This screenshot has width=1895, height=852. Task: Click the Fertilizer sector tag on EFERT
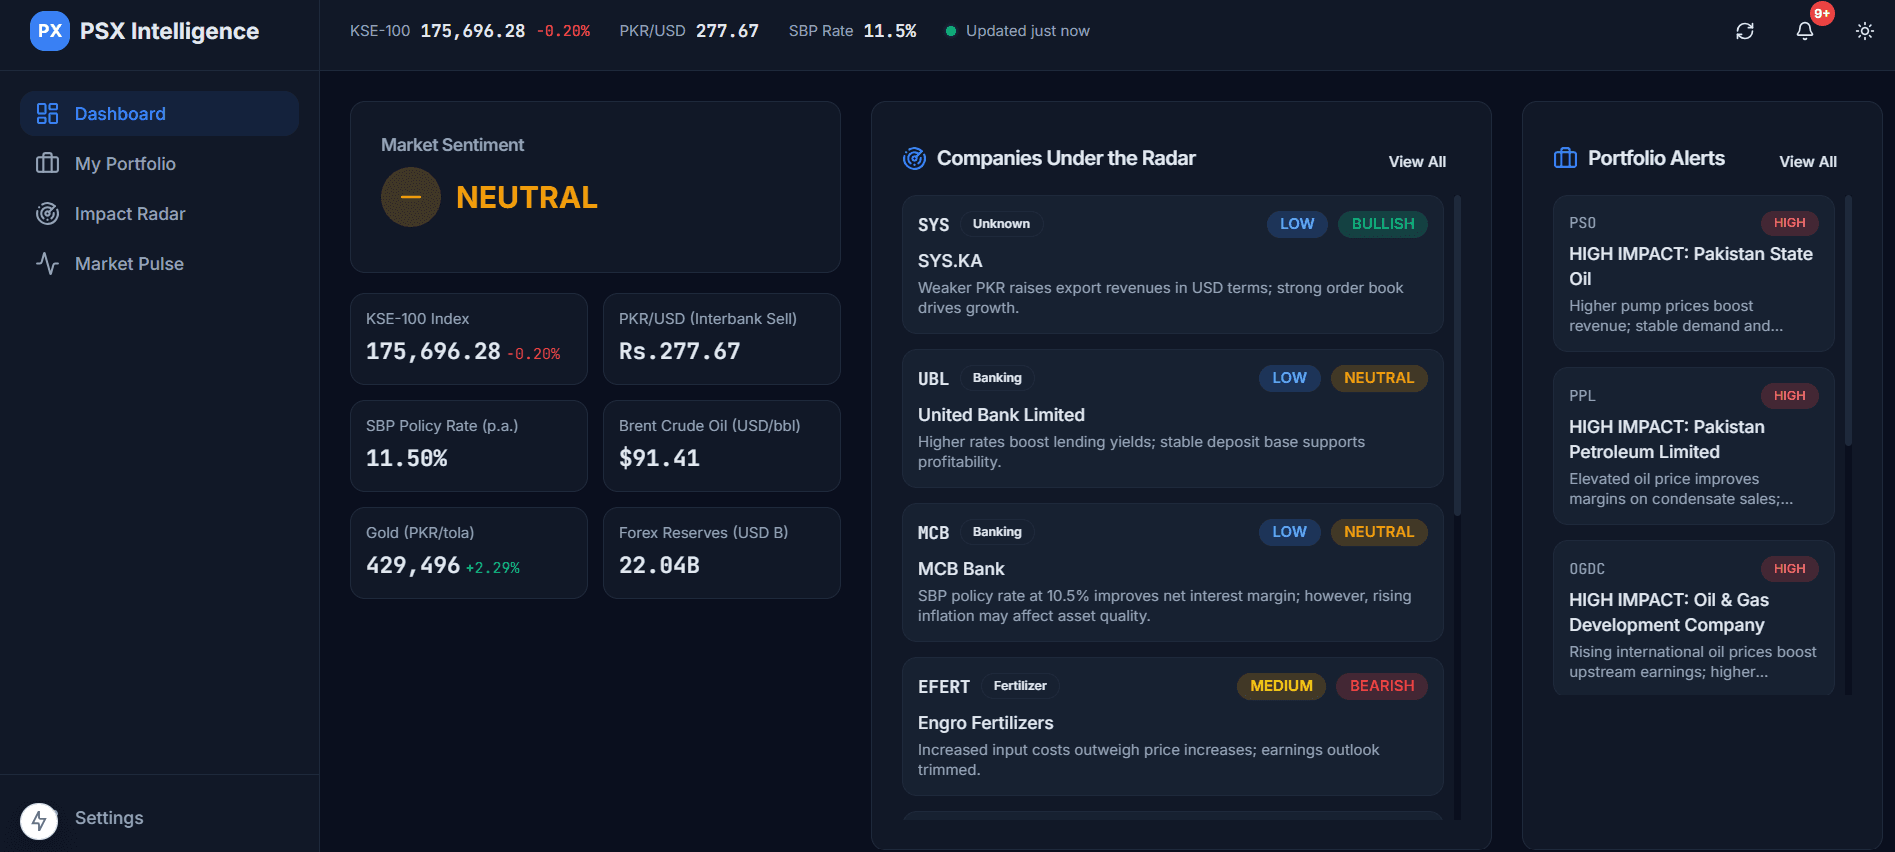point(1020,686)
